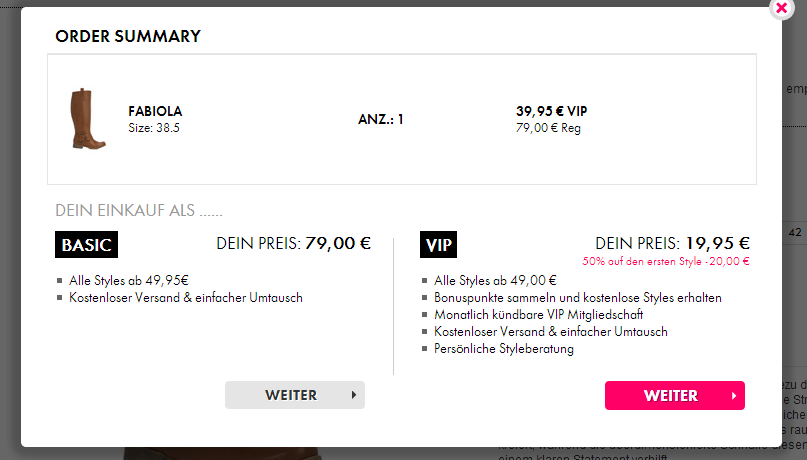Viewport: 807px width, 460px height.
Task: Click the ORDER SUMMARY heading
Action: click(128, 37)
